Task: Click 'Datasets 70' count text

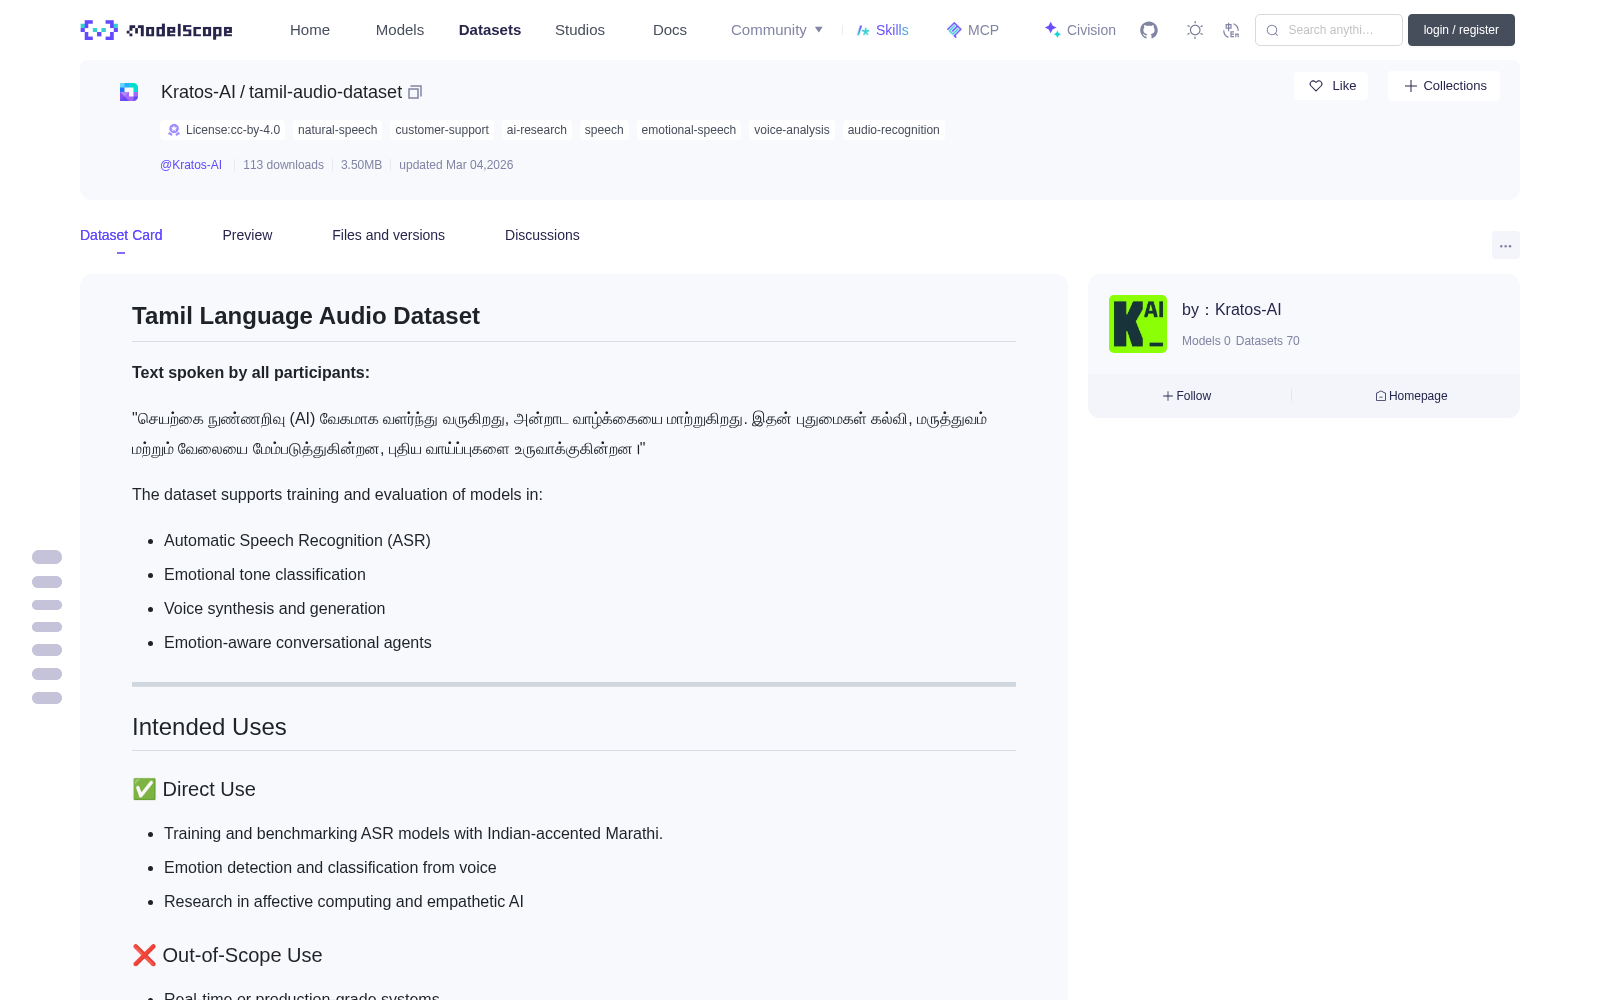Action: tap(1268, 341)
